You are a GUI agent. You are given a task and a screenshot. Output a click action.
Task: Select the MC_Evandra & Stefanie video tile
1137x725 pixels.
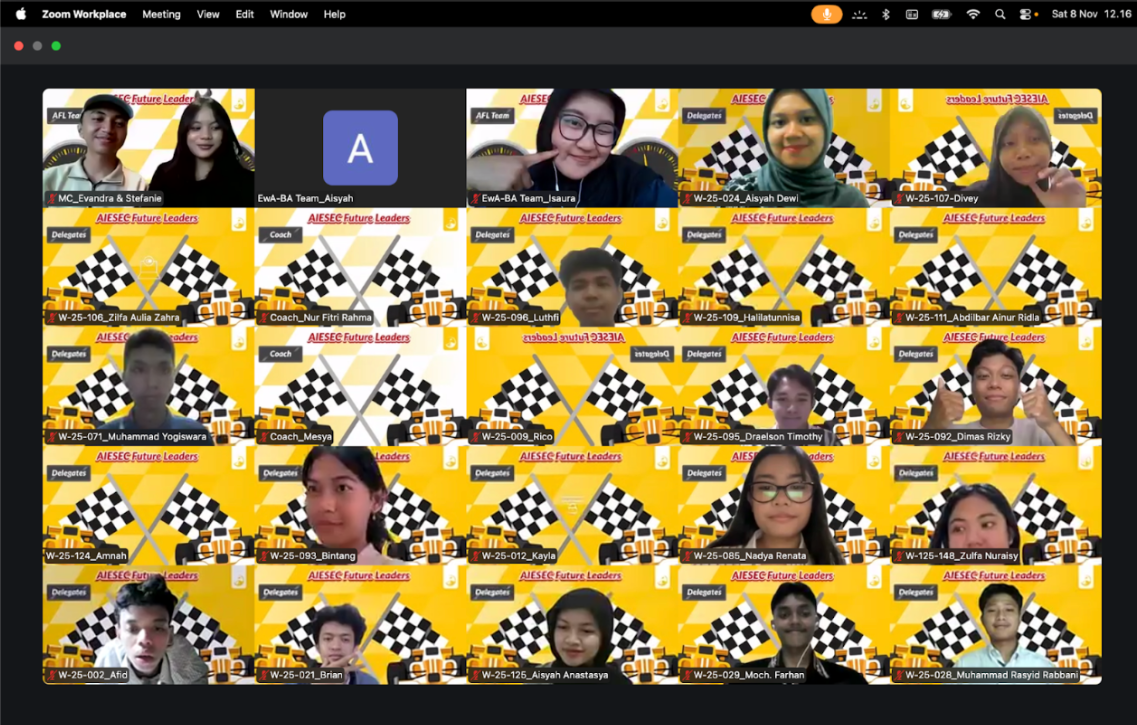tap(148, 147)
